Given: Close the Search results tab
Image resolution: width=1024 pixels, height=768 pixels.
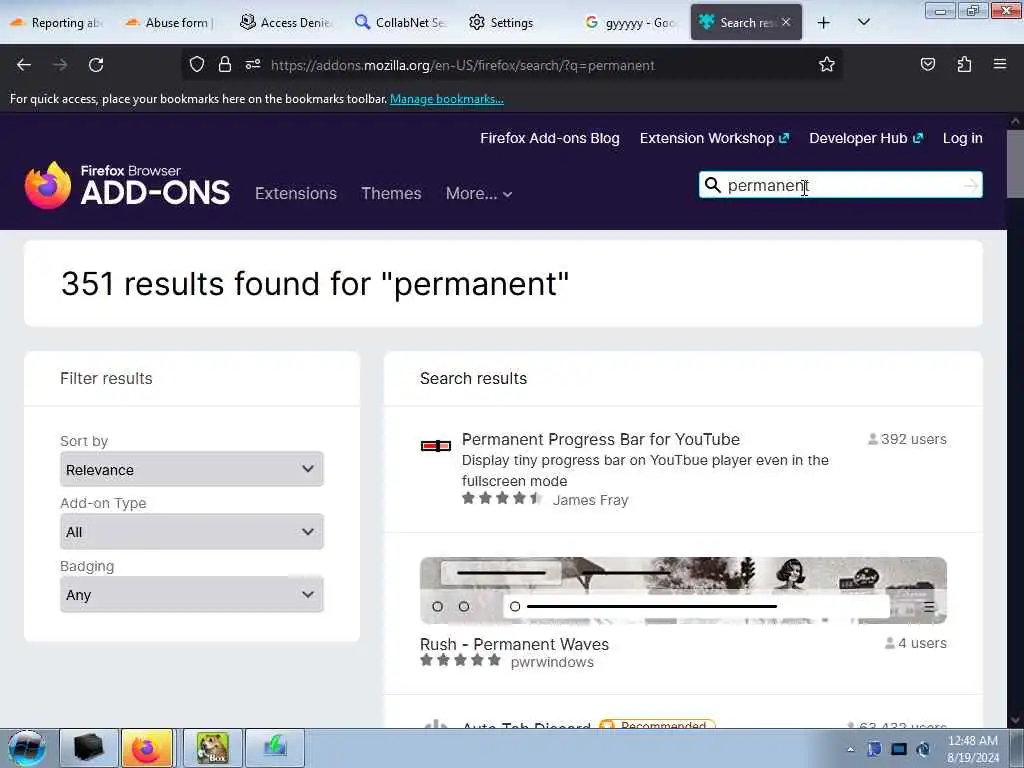Looking at the screenshot, I should [x=786, y=22].
